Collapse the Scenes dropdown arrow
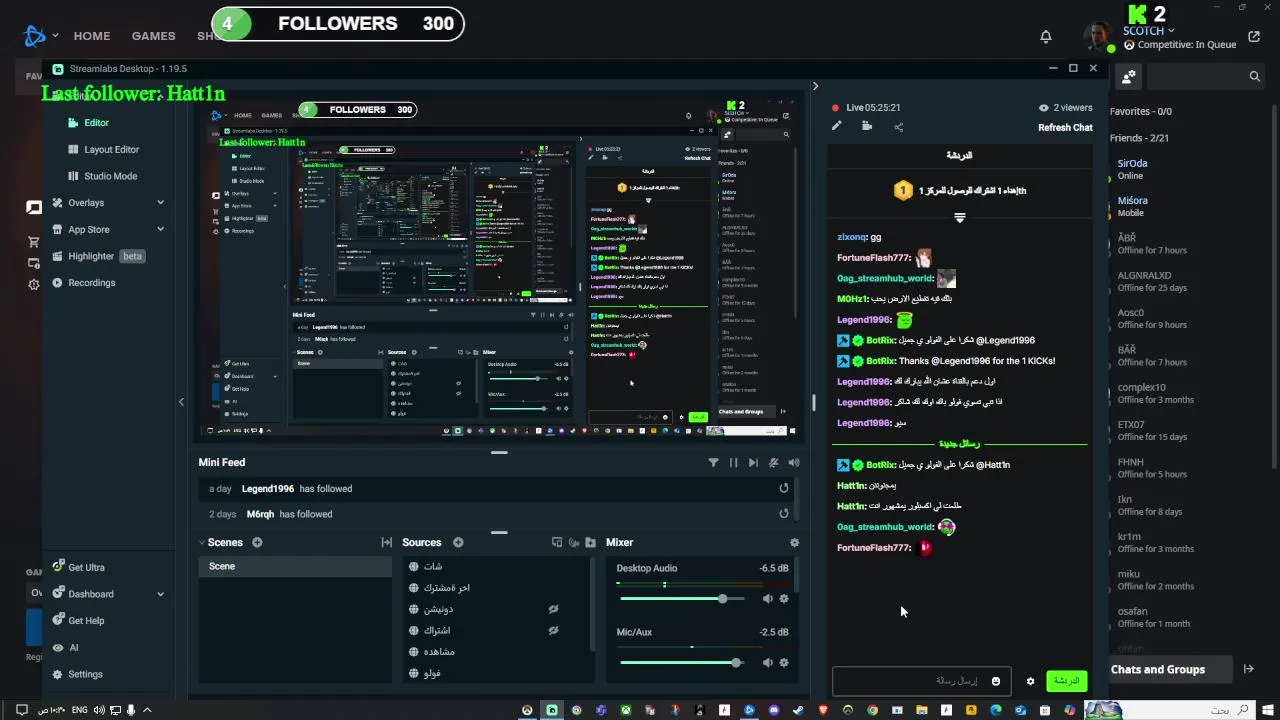This screenshot has height=720, width=1280. pyautogui.click(x=202, y=543)
